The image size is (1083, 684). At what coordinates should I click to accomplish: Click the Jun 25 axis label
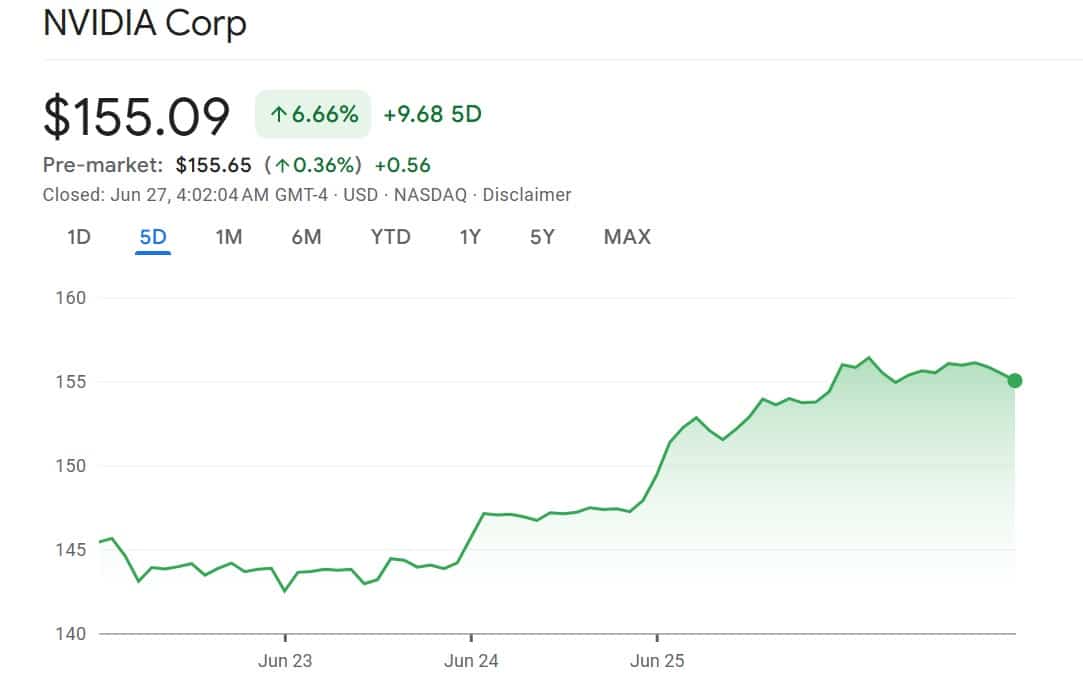point(657,661)
